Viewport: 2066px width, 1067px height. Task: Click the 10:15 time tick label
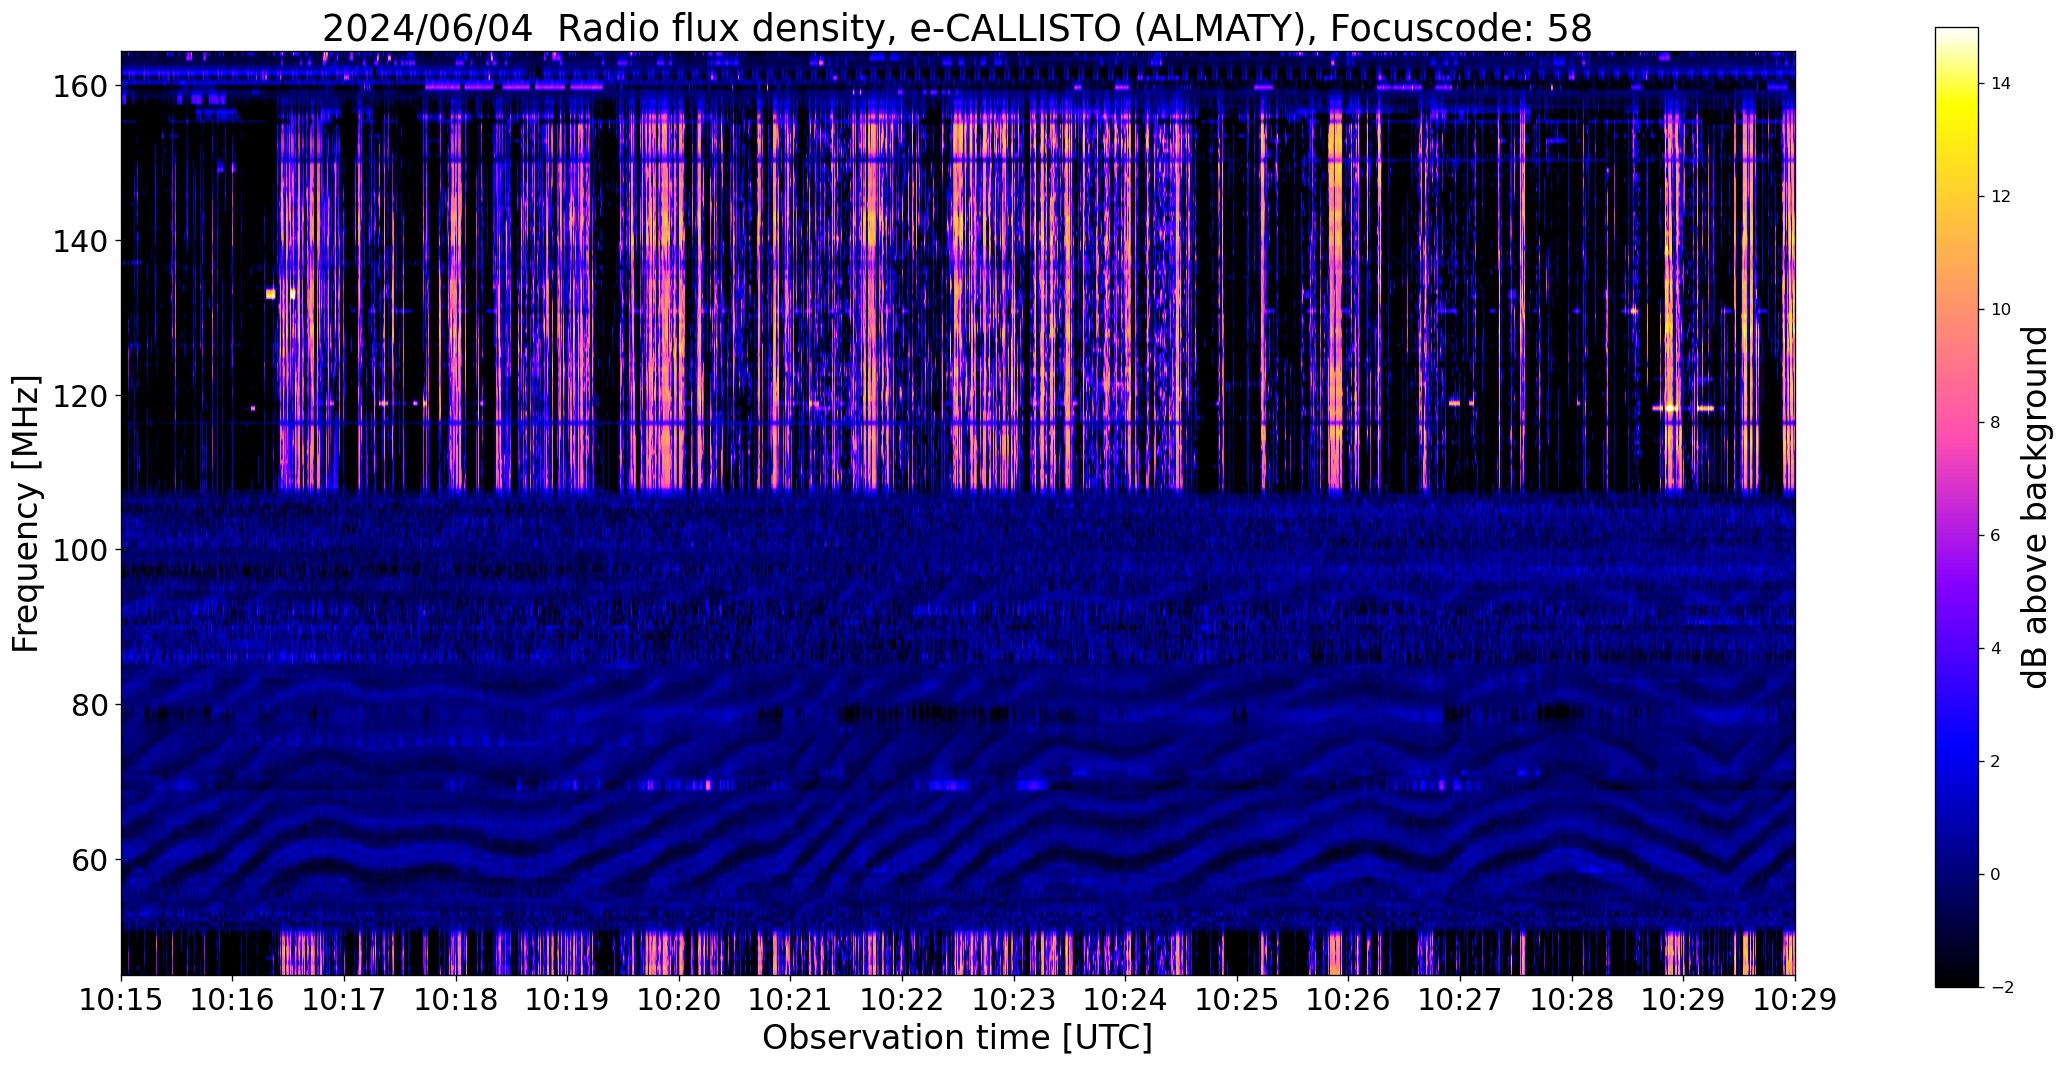121,1000
